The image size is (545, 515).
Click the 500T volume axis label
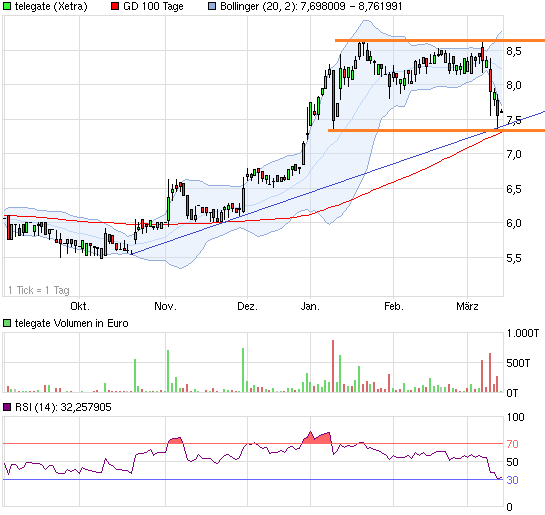coord(518,363)
